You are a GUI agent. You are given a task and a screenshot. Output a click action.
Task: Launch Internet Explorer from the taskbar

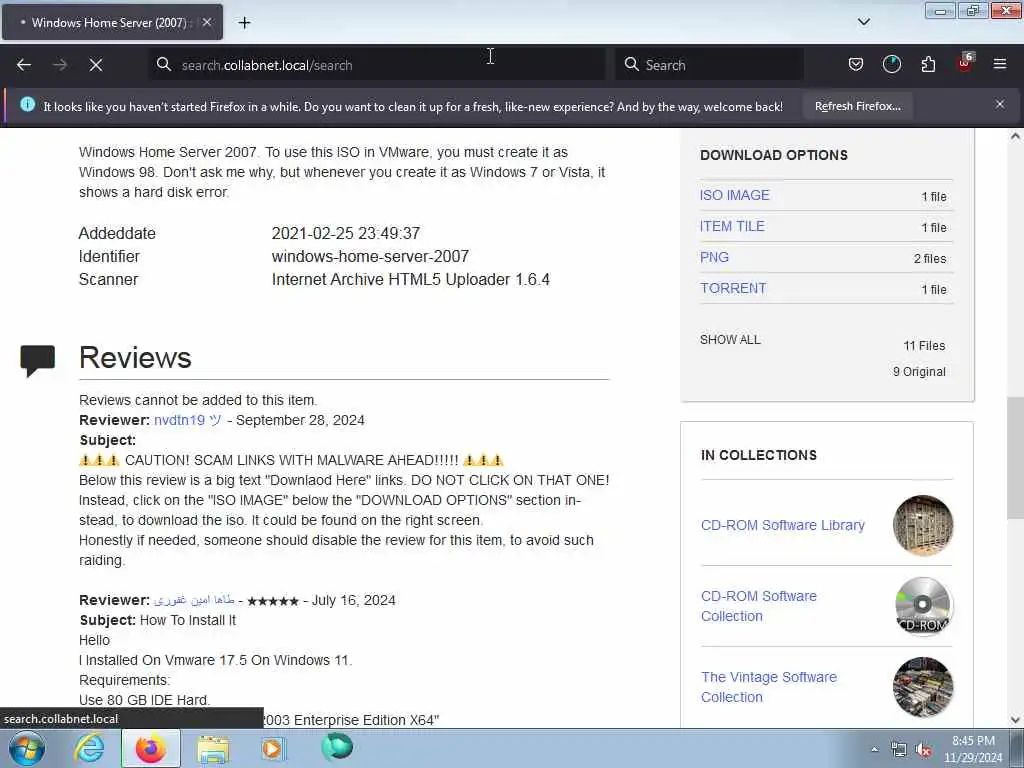click(89, 748)
